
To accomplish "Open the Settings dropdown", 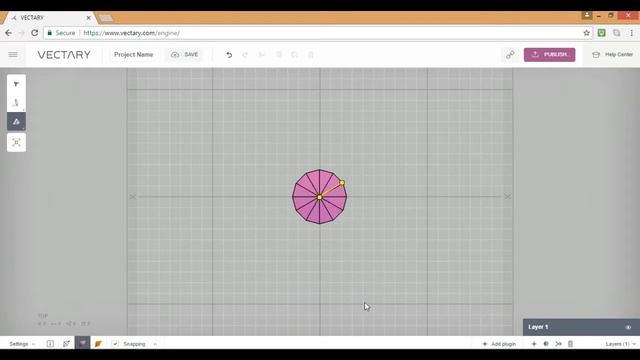I will click(x=22, y=344).
